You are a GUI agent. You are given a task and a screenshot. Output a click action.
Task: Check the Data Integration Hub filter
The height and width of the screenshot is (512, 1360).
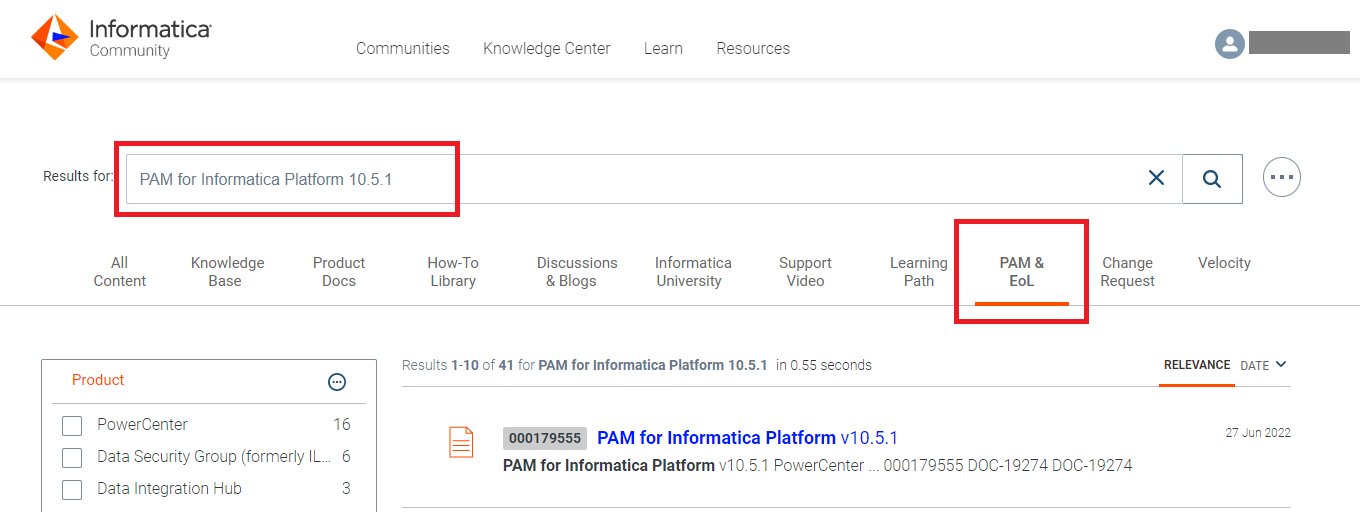click(72, 490)
